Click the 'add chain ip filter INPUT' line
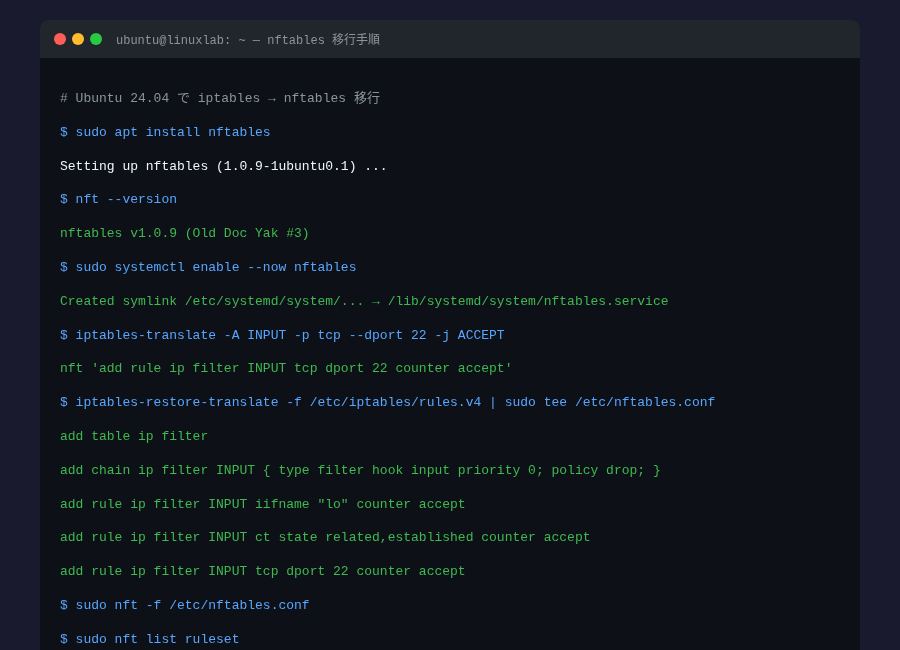 coord(360,470)
